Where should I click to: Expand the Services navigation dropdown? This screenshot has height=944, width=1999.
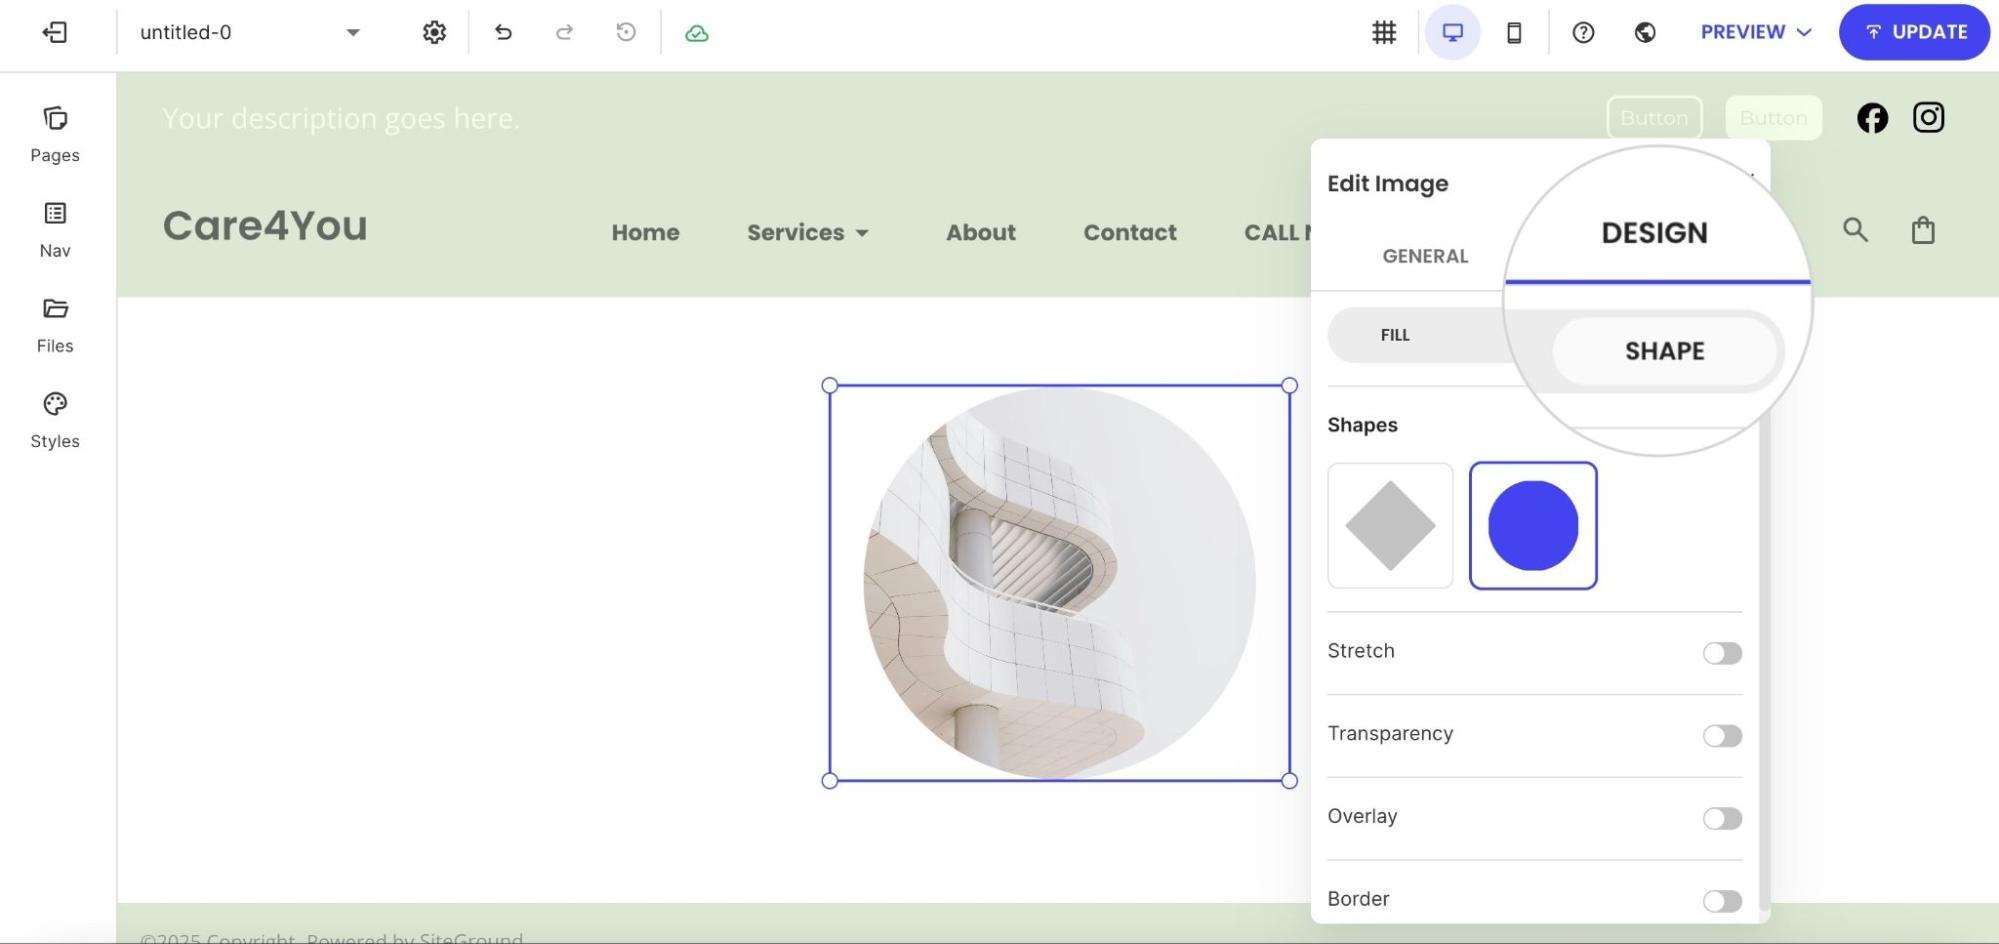pyautogui.click(x=808, y=232)
